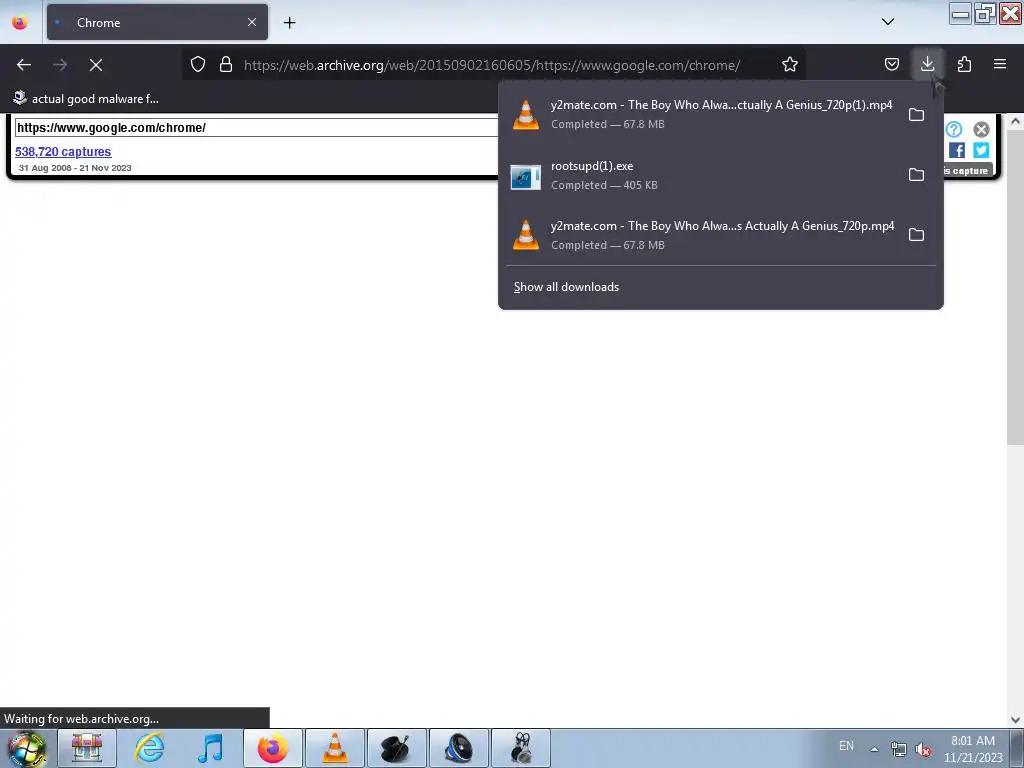Click the page scrollbar down arrow
Viewport: 1024px width, 768px height.
[1015, 720]
